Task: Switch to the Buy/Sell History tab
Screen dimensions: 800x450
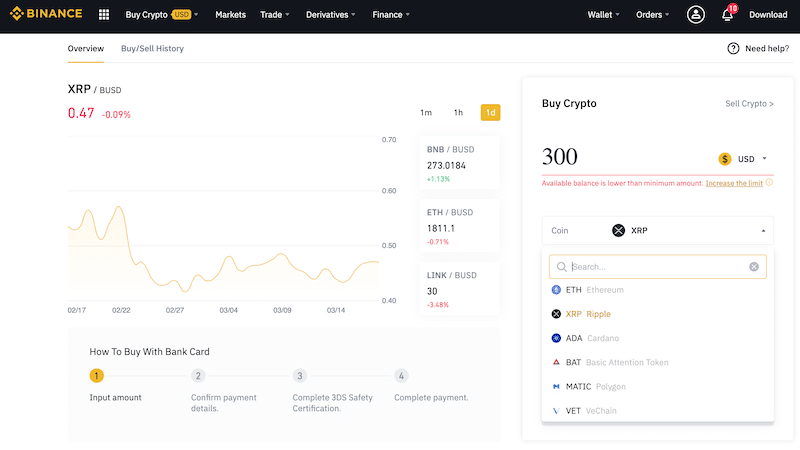Action: pos(152,48)
